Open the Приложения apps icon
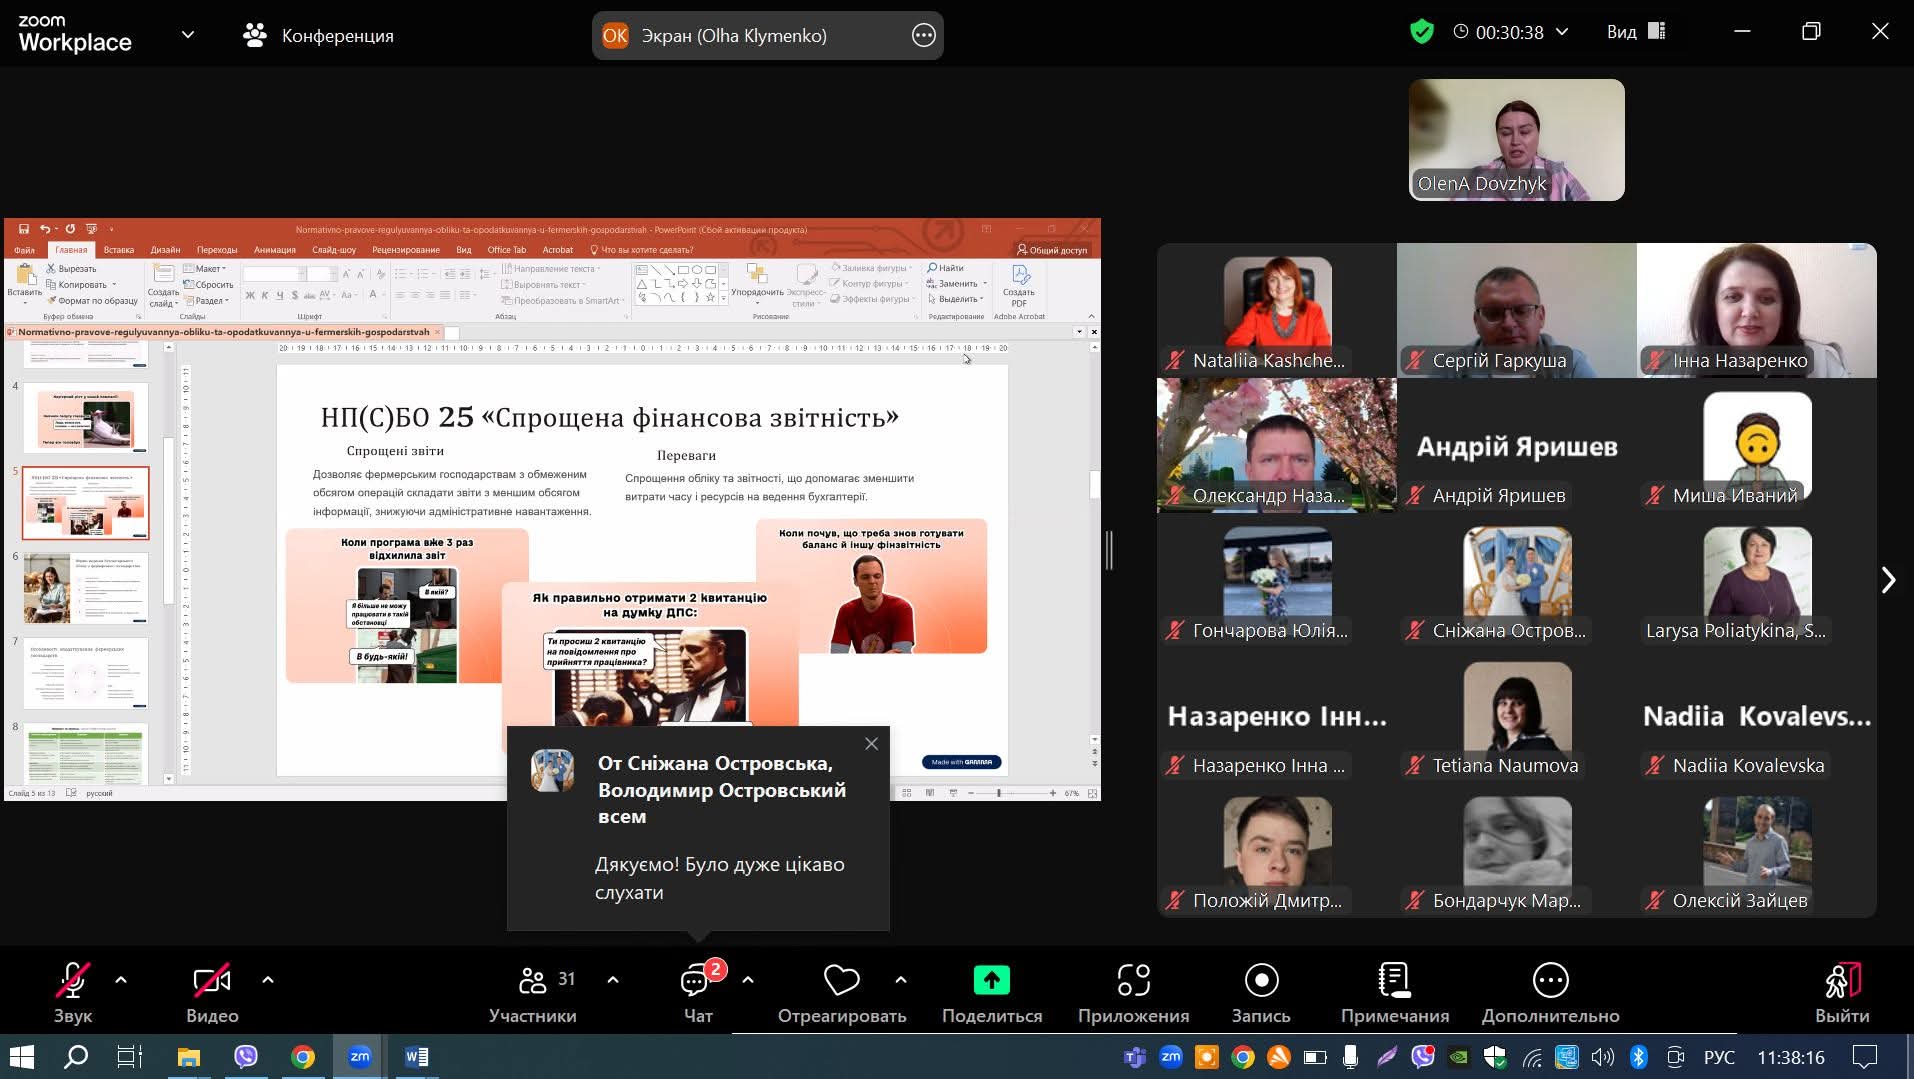Image resolution: width=1914 pixels, height=1079 pixels. click(1133, 981)
